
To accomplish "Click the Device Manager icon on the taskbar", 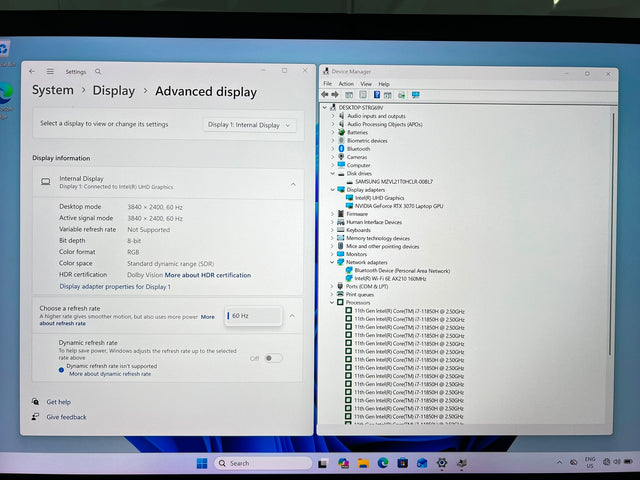I will [462, 463].
